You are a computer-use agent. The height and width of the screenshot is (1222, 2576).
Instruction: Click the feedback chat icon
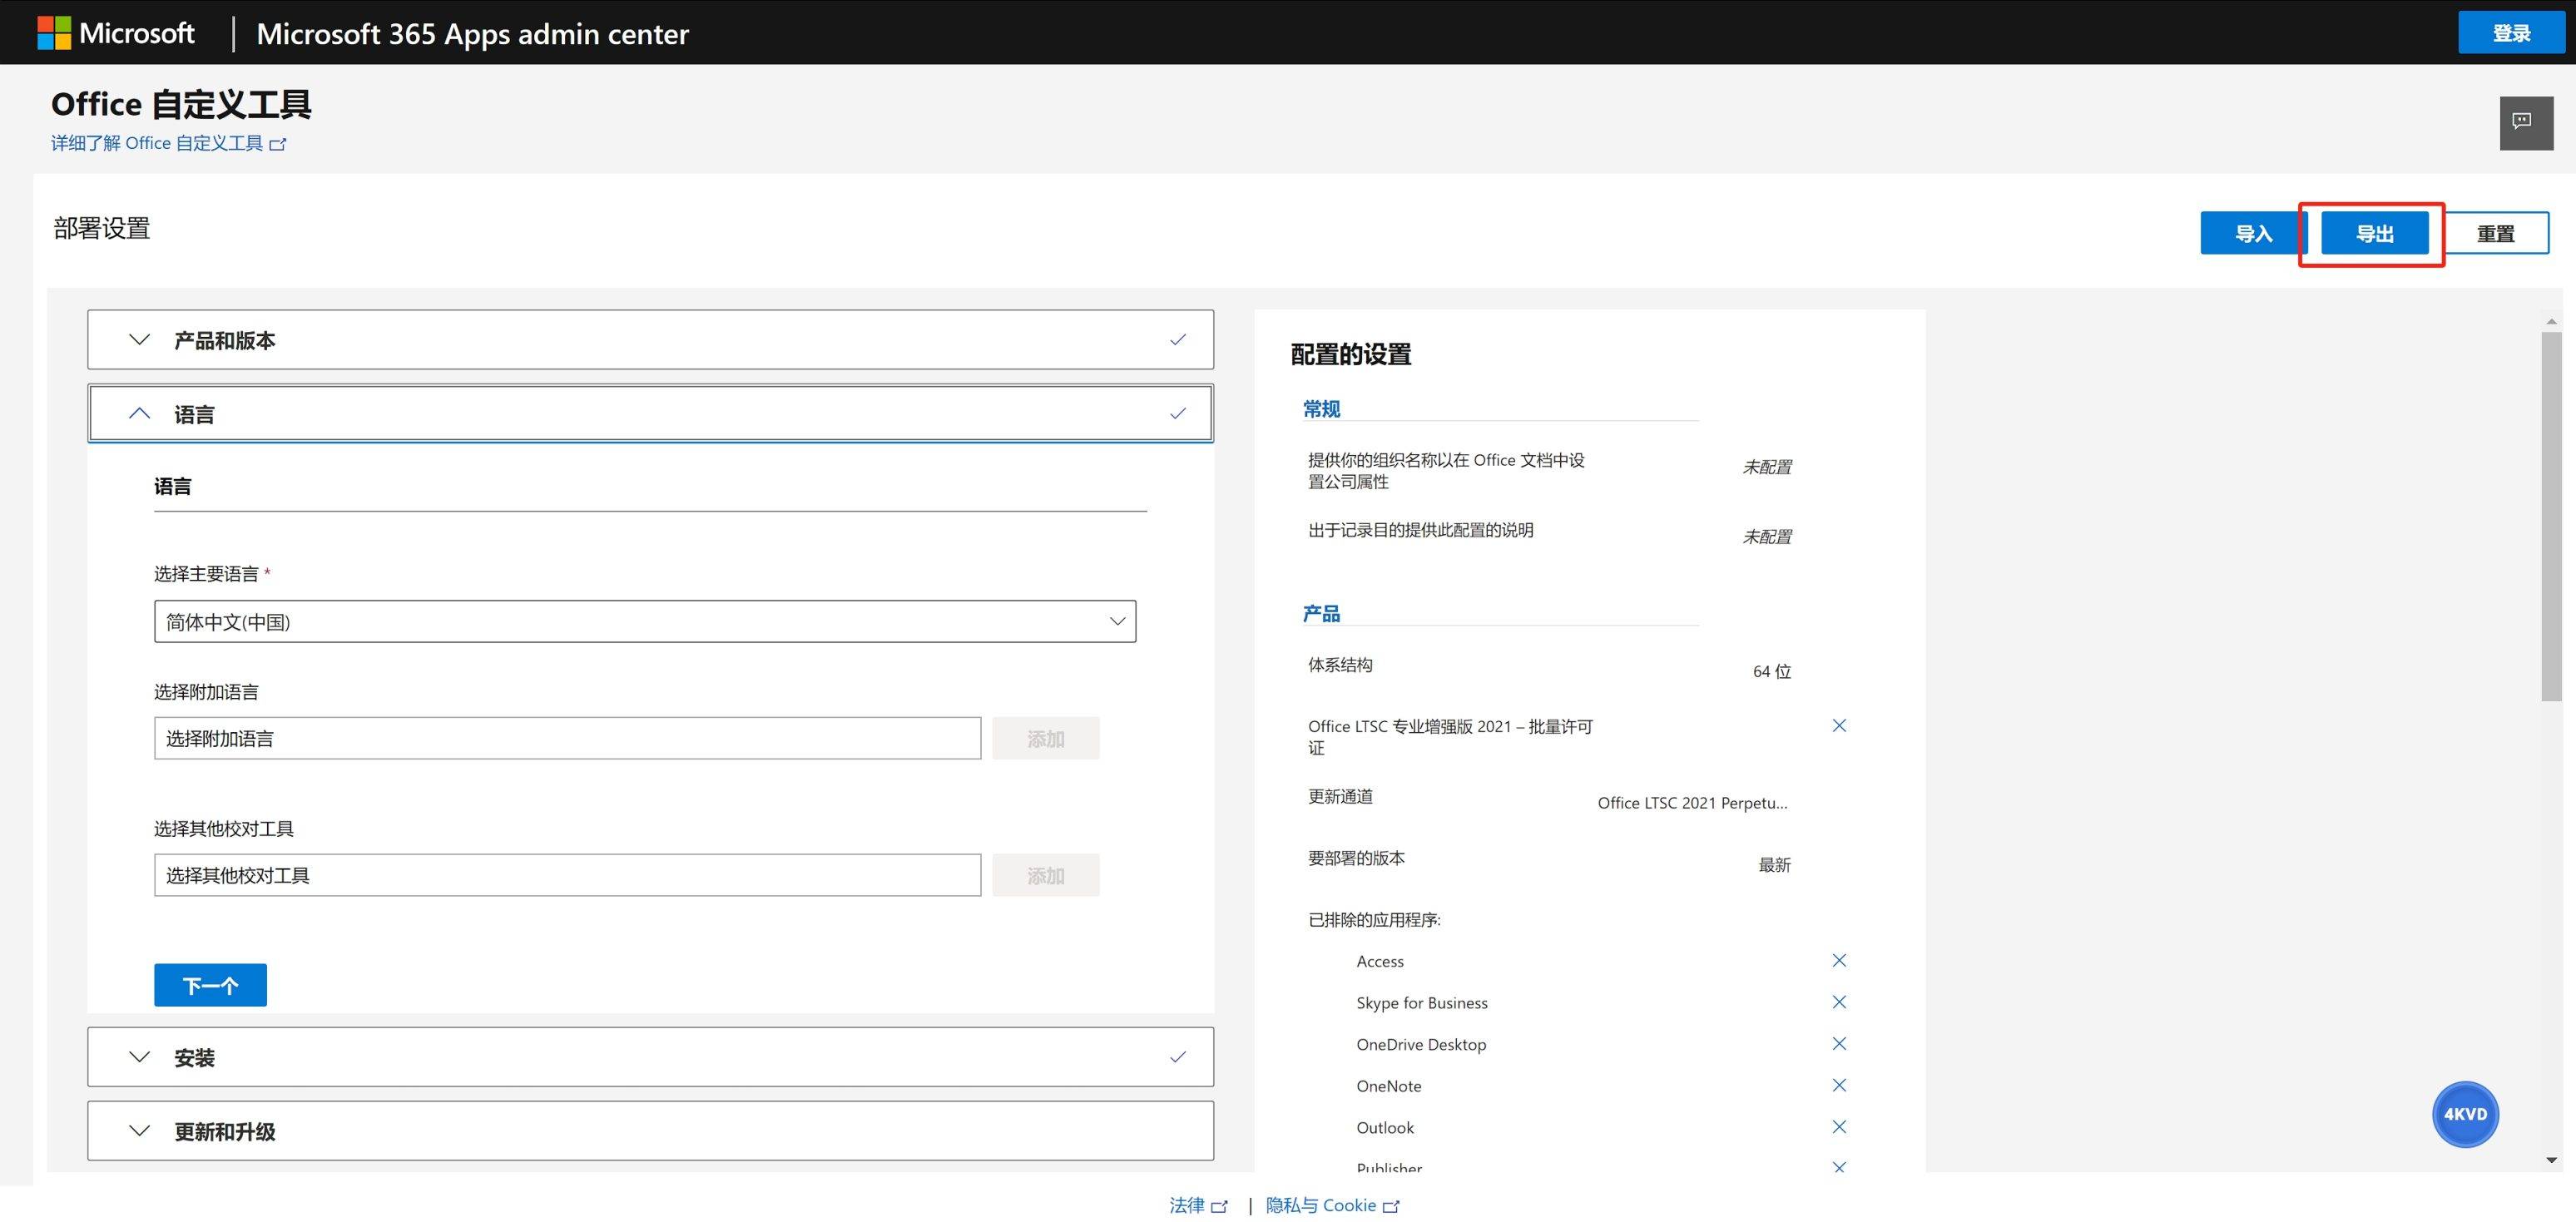2525,122
